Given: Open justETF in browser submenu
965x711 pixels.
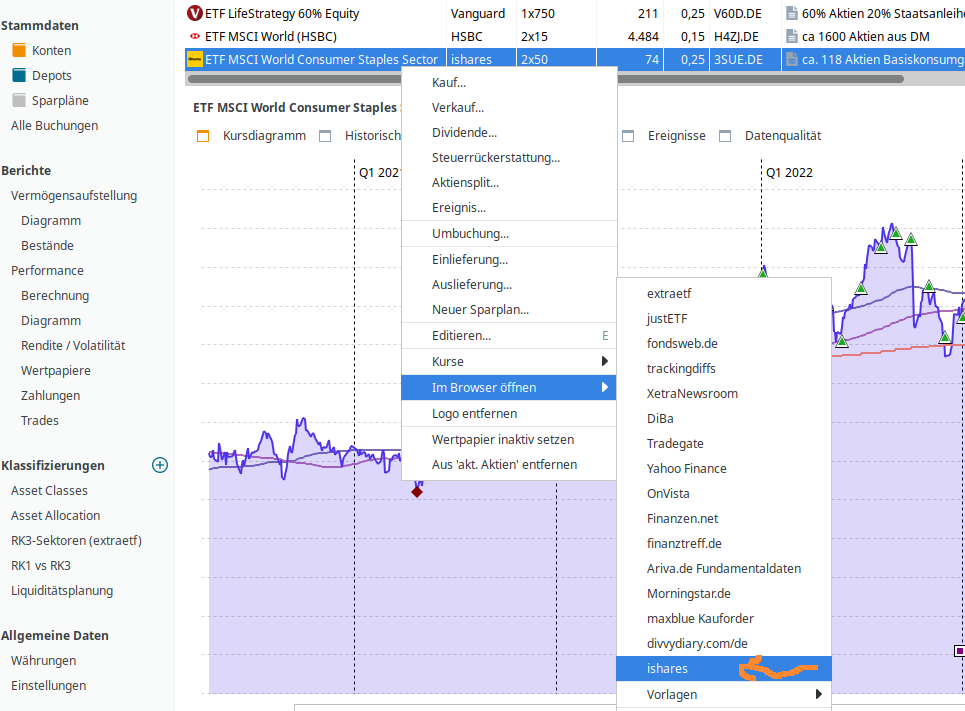Looking at the screenshot, I should (x=724, y=319).
